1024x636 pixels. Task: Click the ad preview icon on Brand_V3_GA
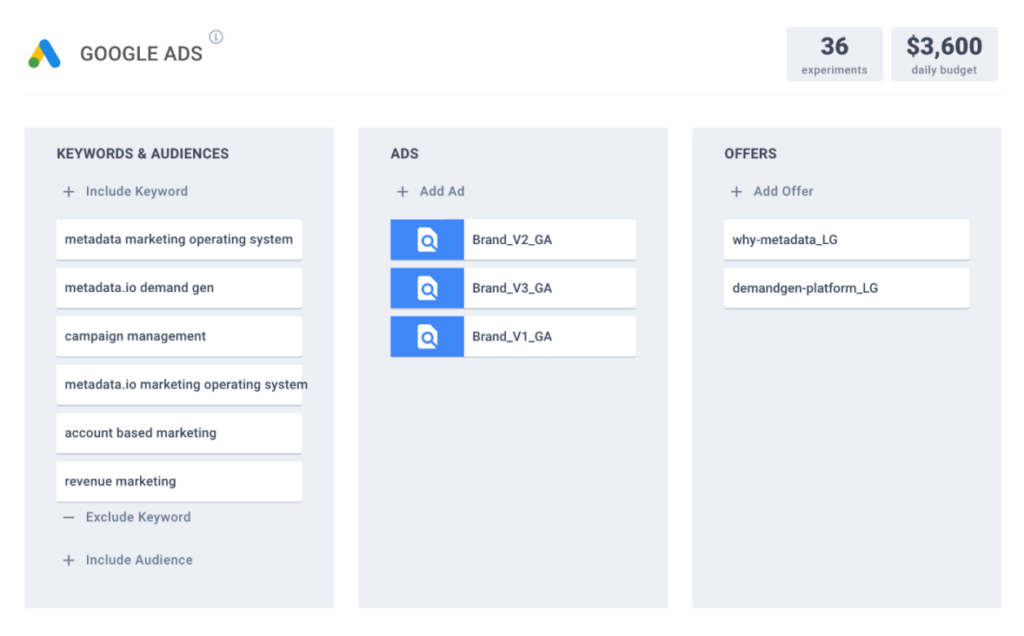pyautogui.click(x=426, y=288)
